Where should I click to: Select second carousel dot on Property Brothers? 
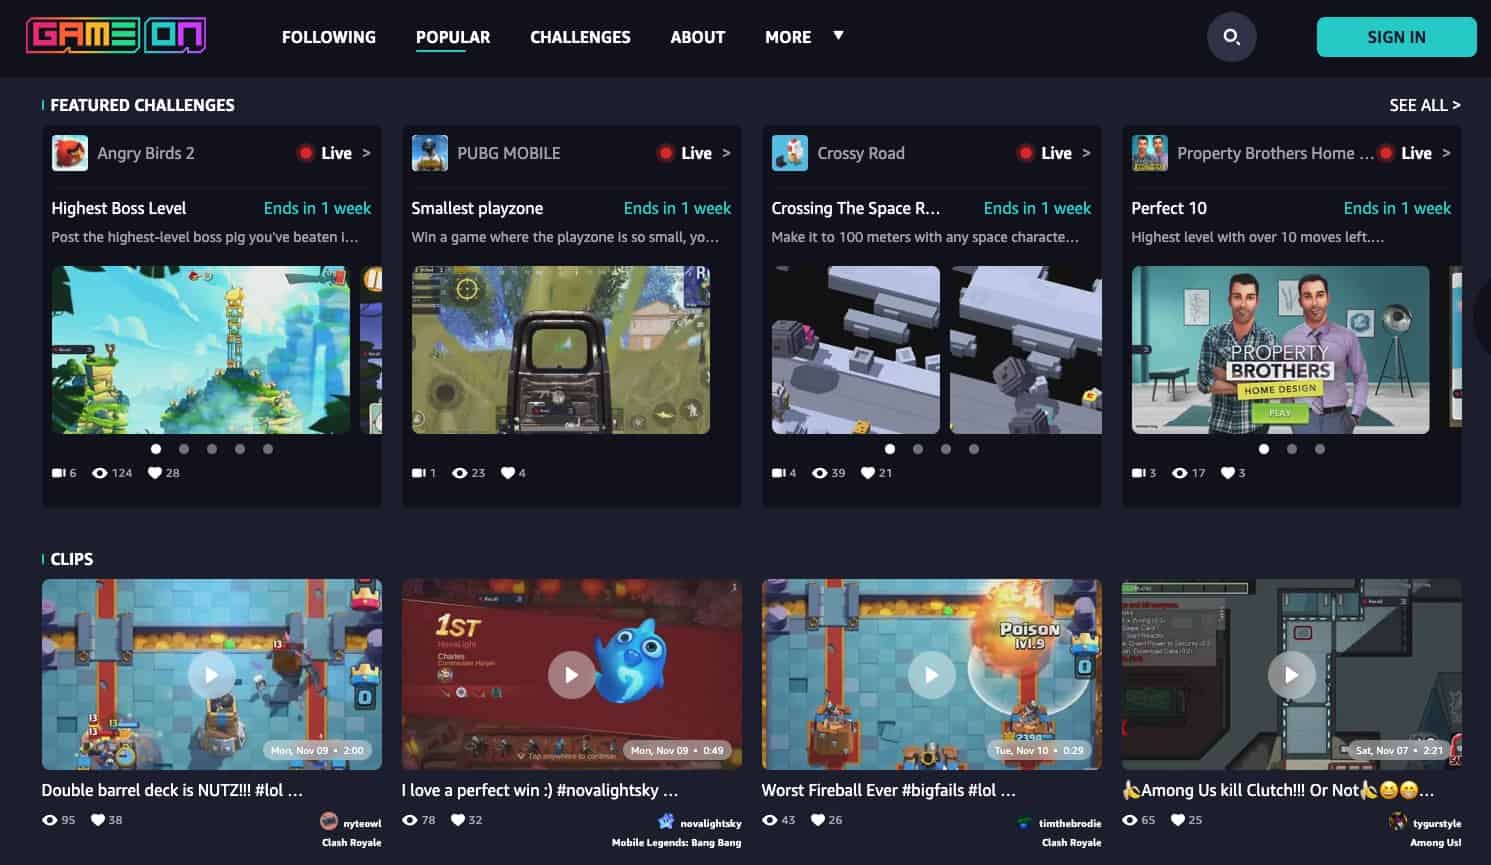point(1292,449)
